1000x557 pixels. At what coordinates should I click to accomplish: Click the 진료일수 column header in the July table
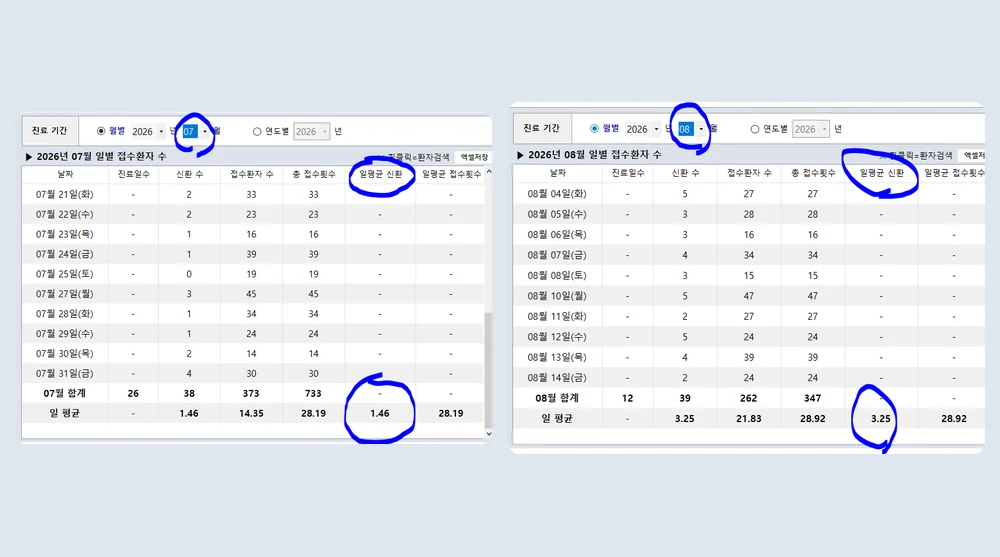point(133,174)
